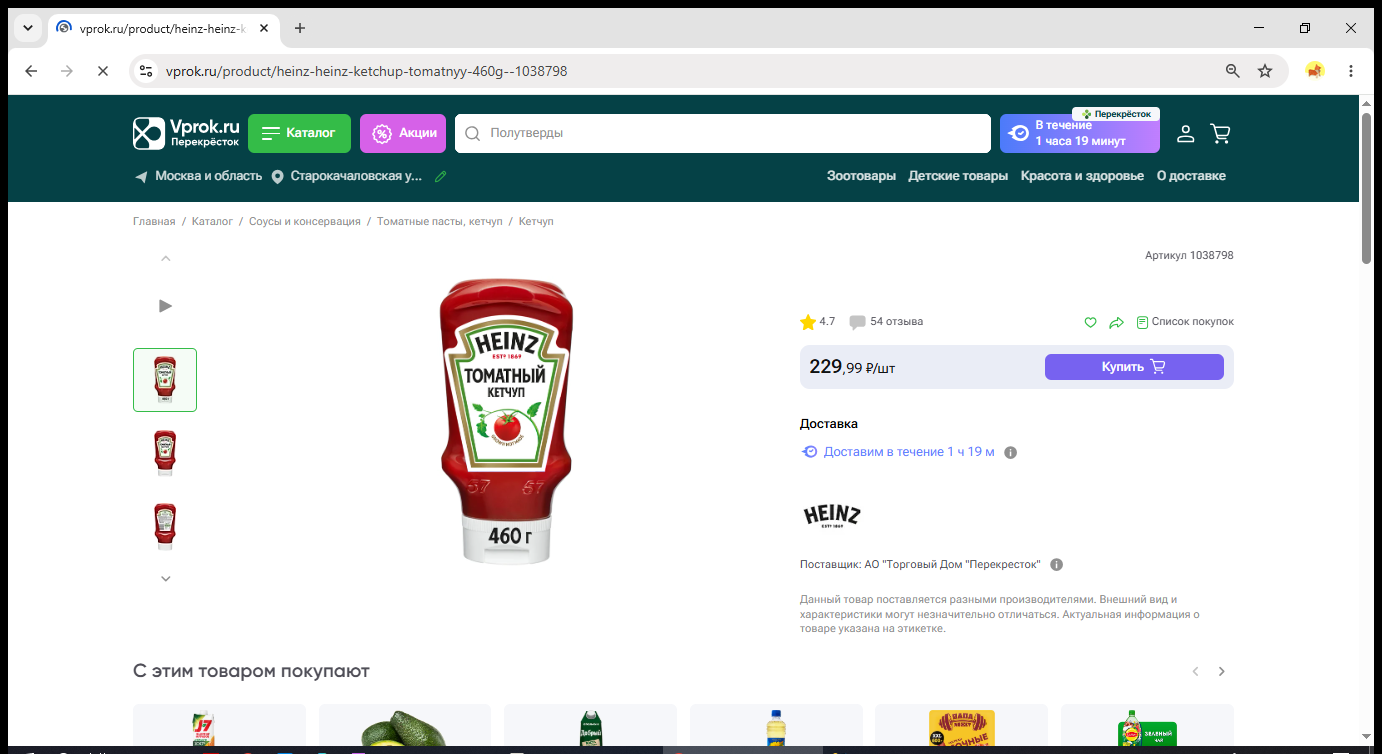
Task: Open the Кетчуп breadcrumb
Action: pyautogui.click(x=536, y=221)
